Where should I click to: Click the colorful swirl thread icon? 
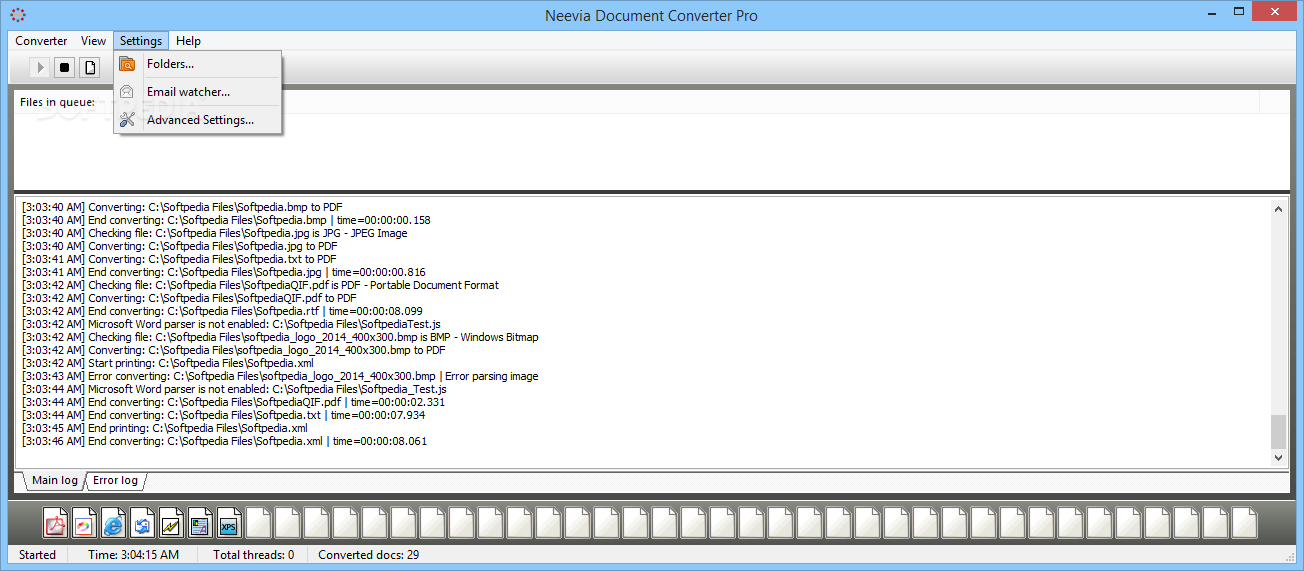point(84,523)
